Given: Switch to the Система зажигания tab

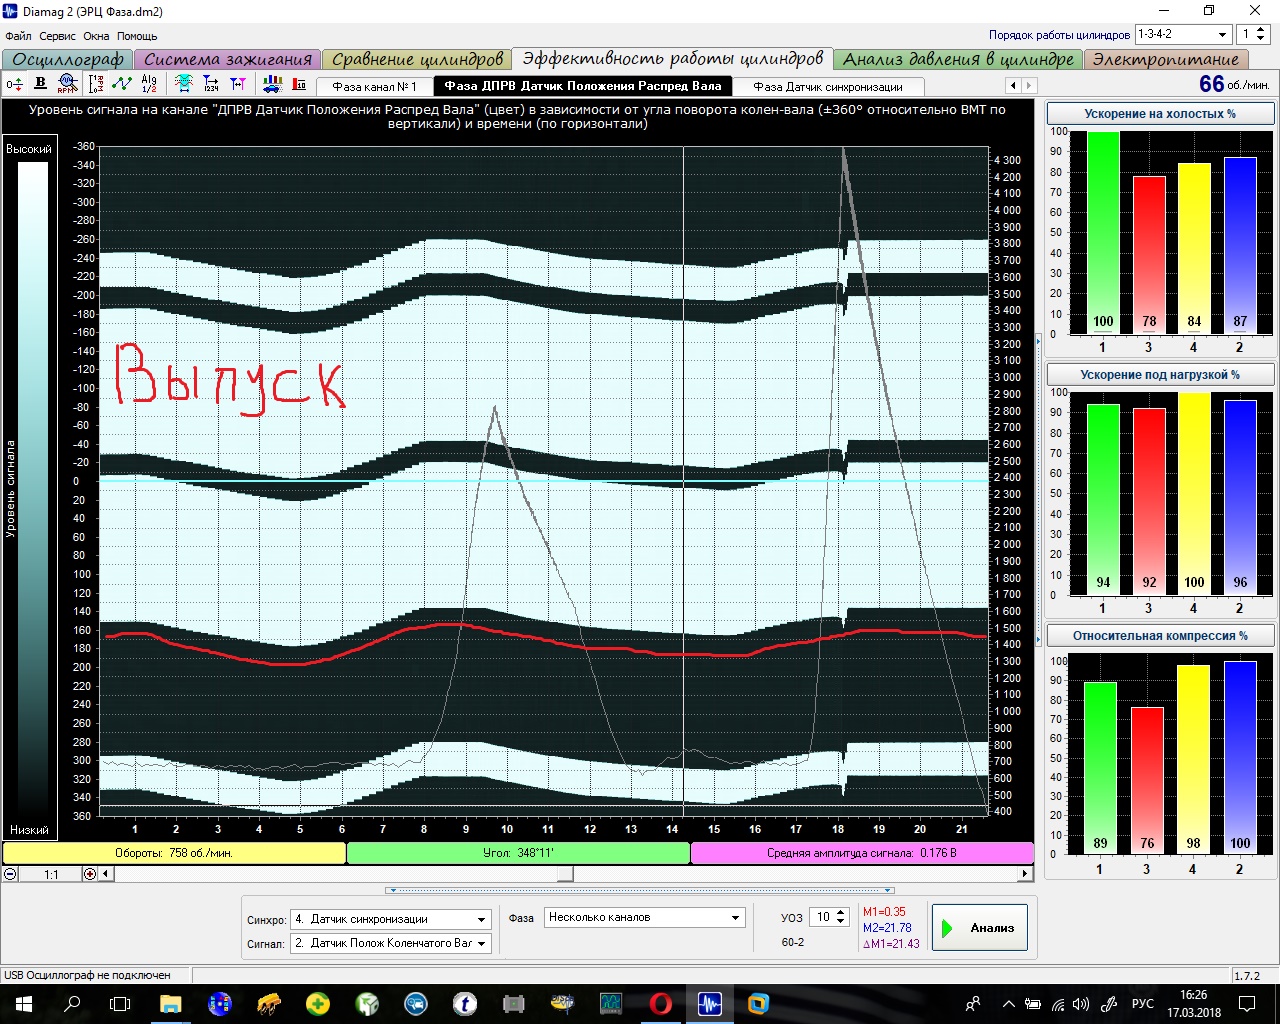Looking at the screenshot, I should point(228,59).
